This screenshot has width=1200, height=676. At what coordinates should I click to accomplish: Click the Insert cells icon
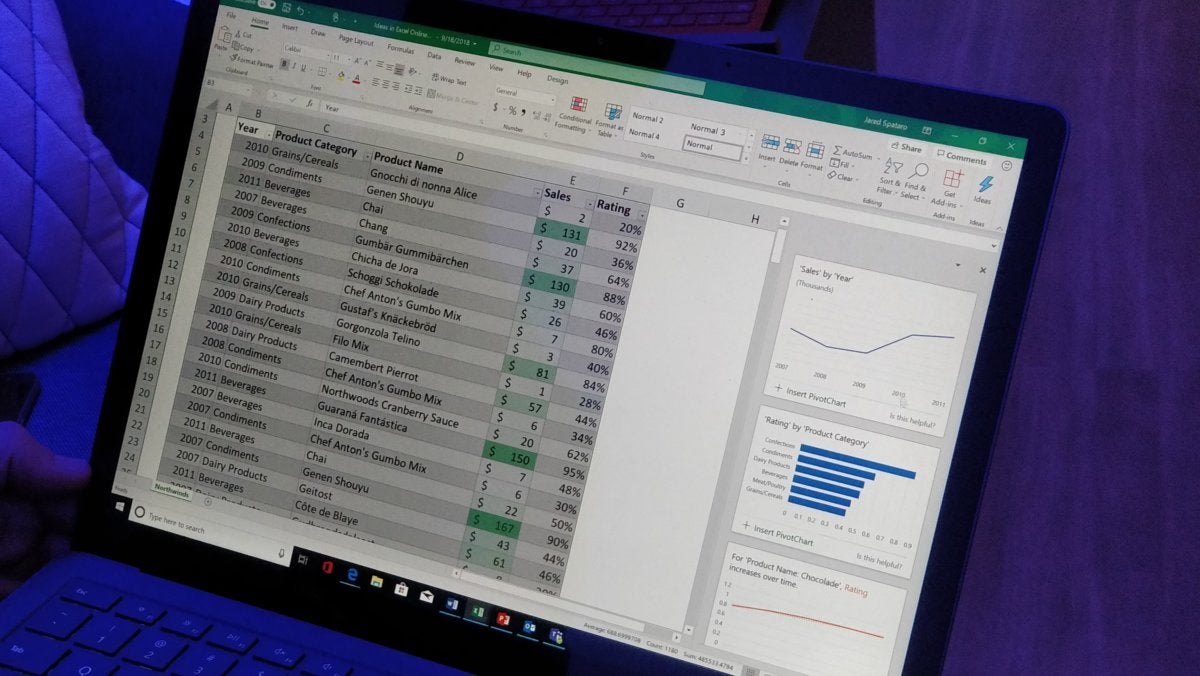point(769,143)
